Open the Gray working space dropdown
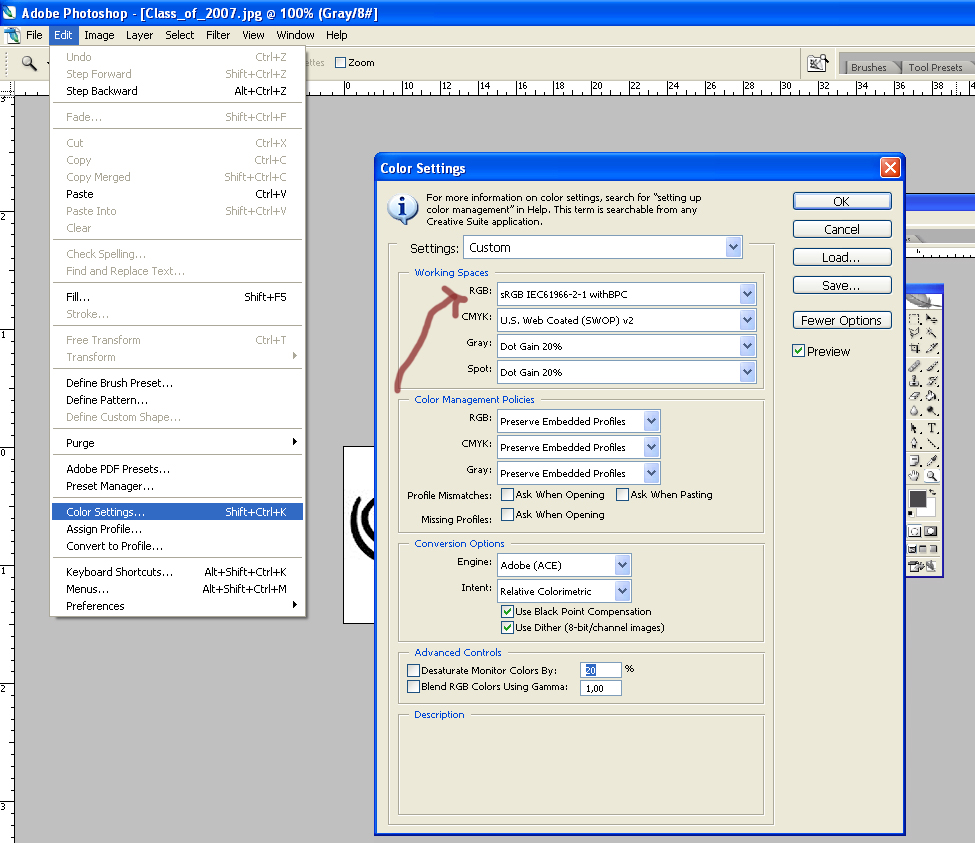 tap(627, 346)
